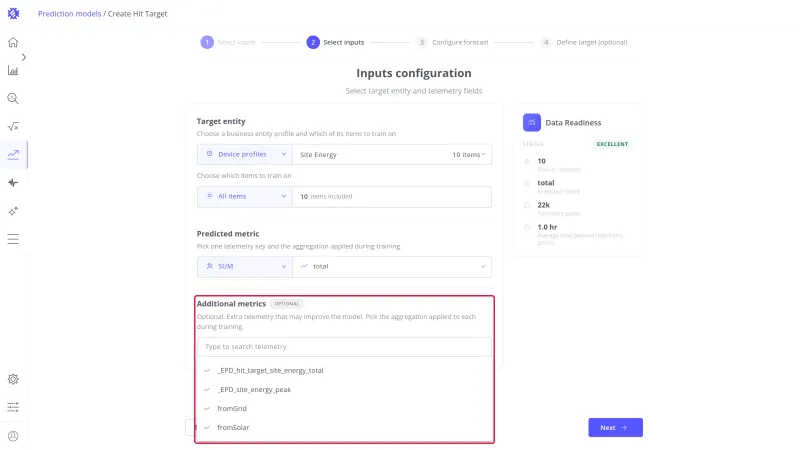The height and width of the screenshot is (450, 800).
Task: Click the 10 devices selected value
Action: [541, 161]
